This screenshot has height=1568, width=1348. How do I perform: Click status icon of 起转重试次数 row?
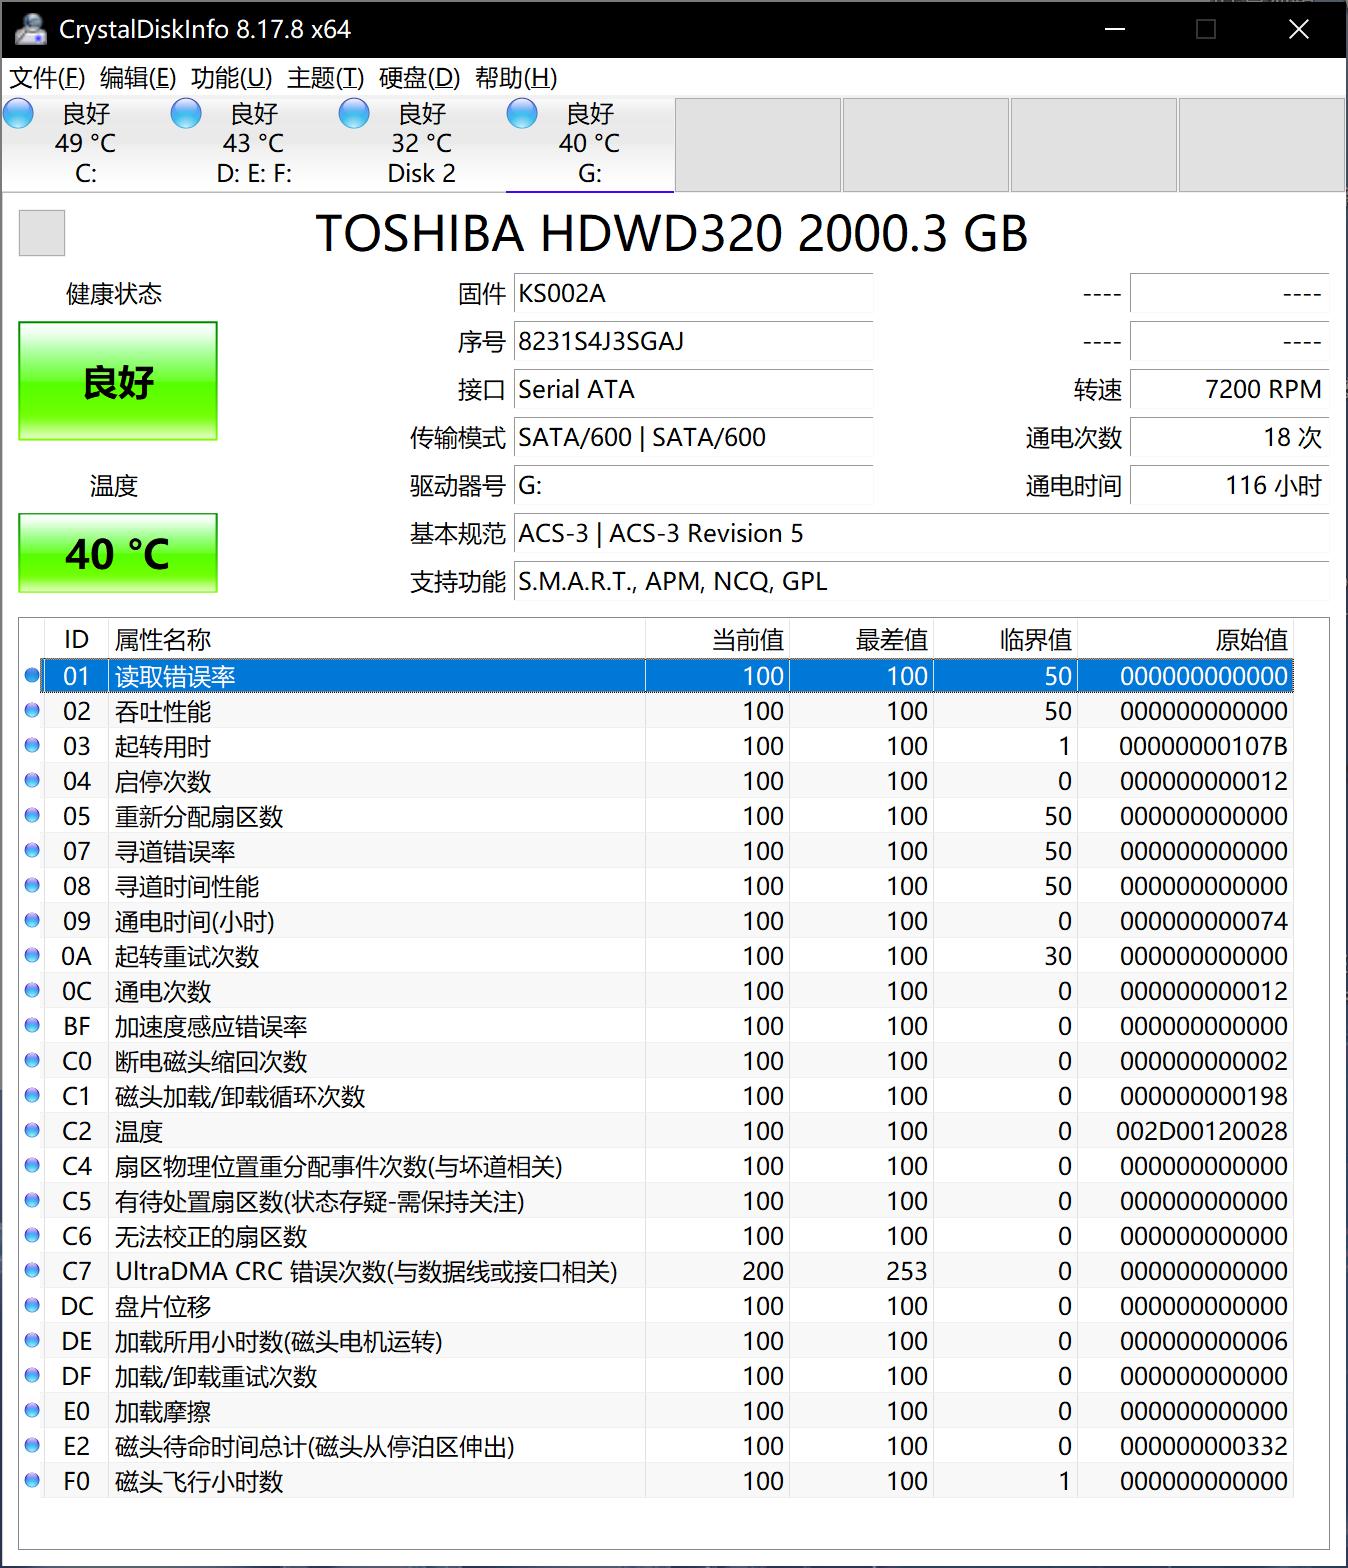32,956
